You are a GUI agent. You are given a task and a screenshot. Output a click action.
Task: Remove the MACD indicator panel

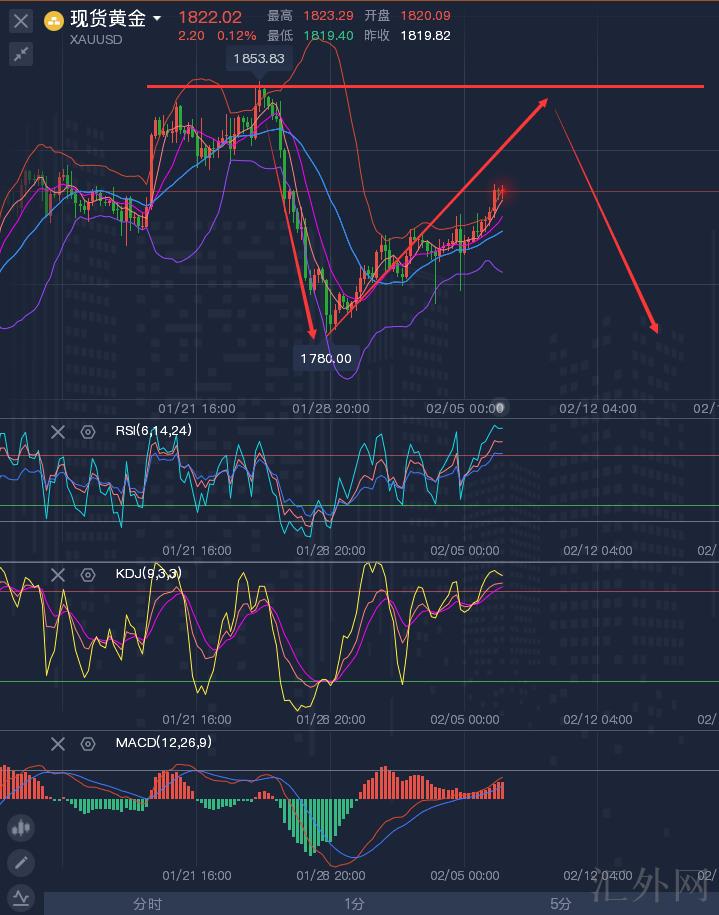58,743
